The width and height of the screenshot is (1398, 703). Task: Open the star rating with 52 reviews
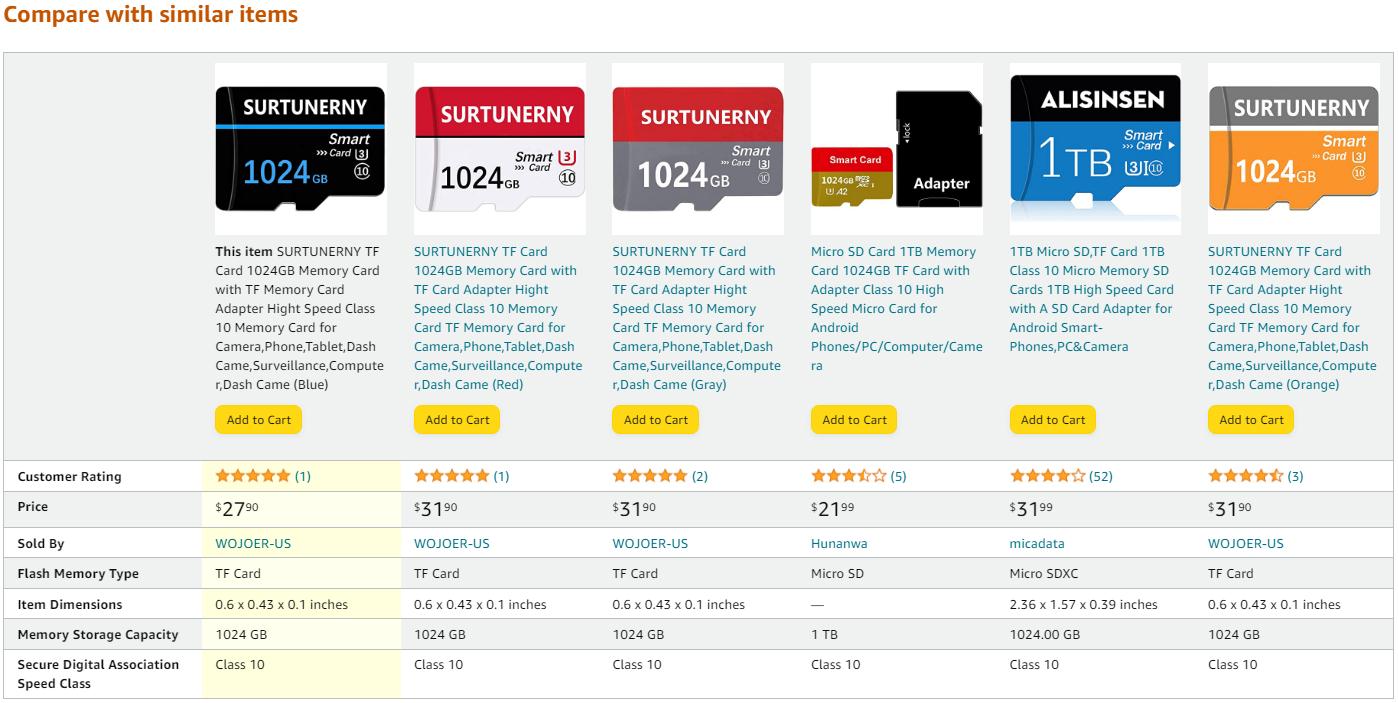click(x=1048, y=476)
